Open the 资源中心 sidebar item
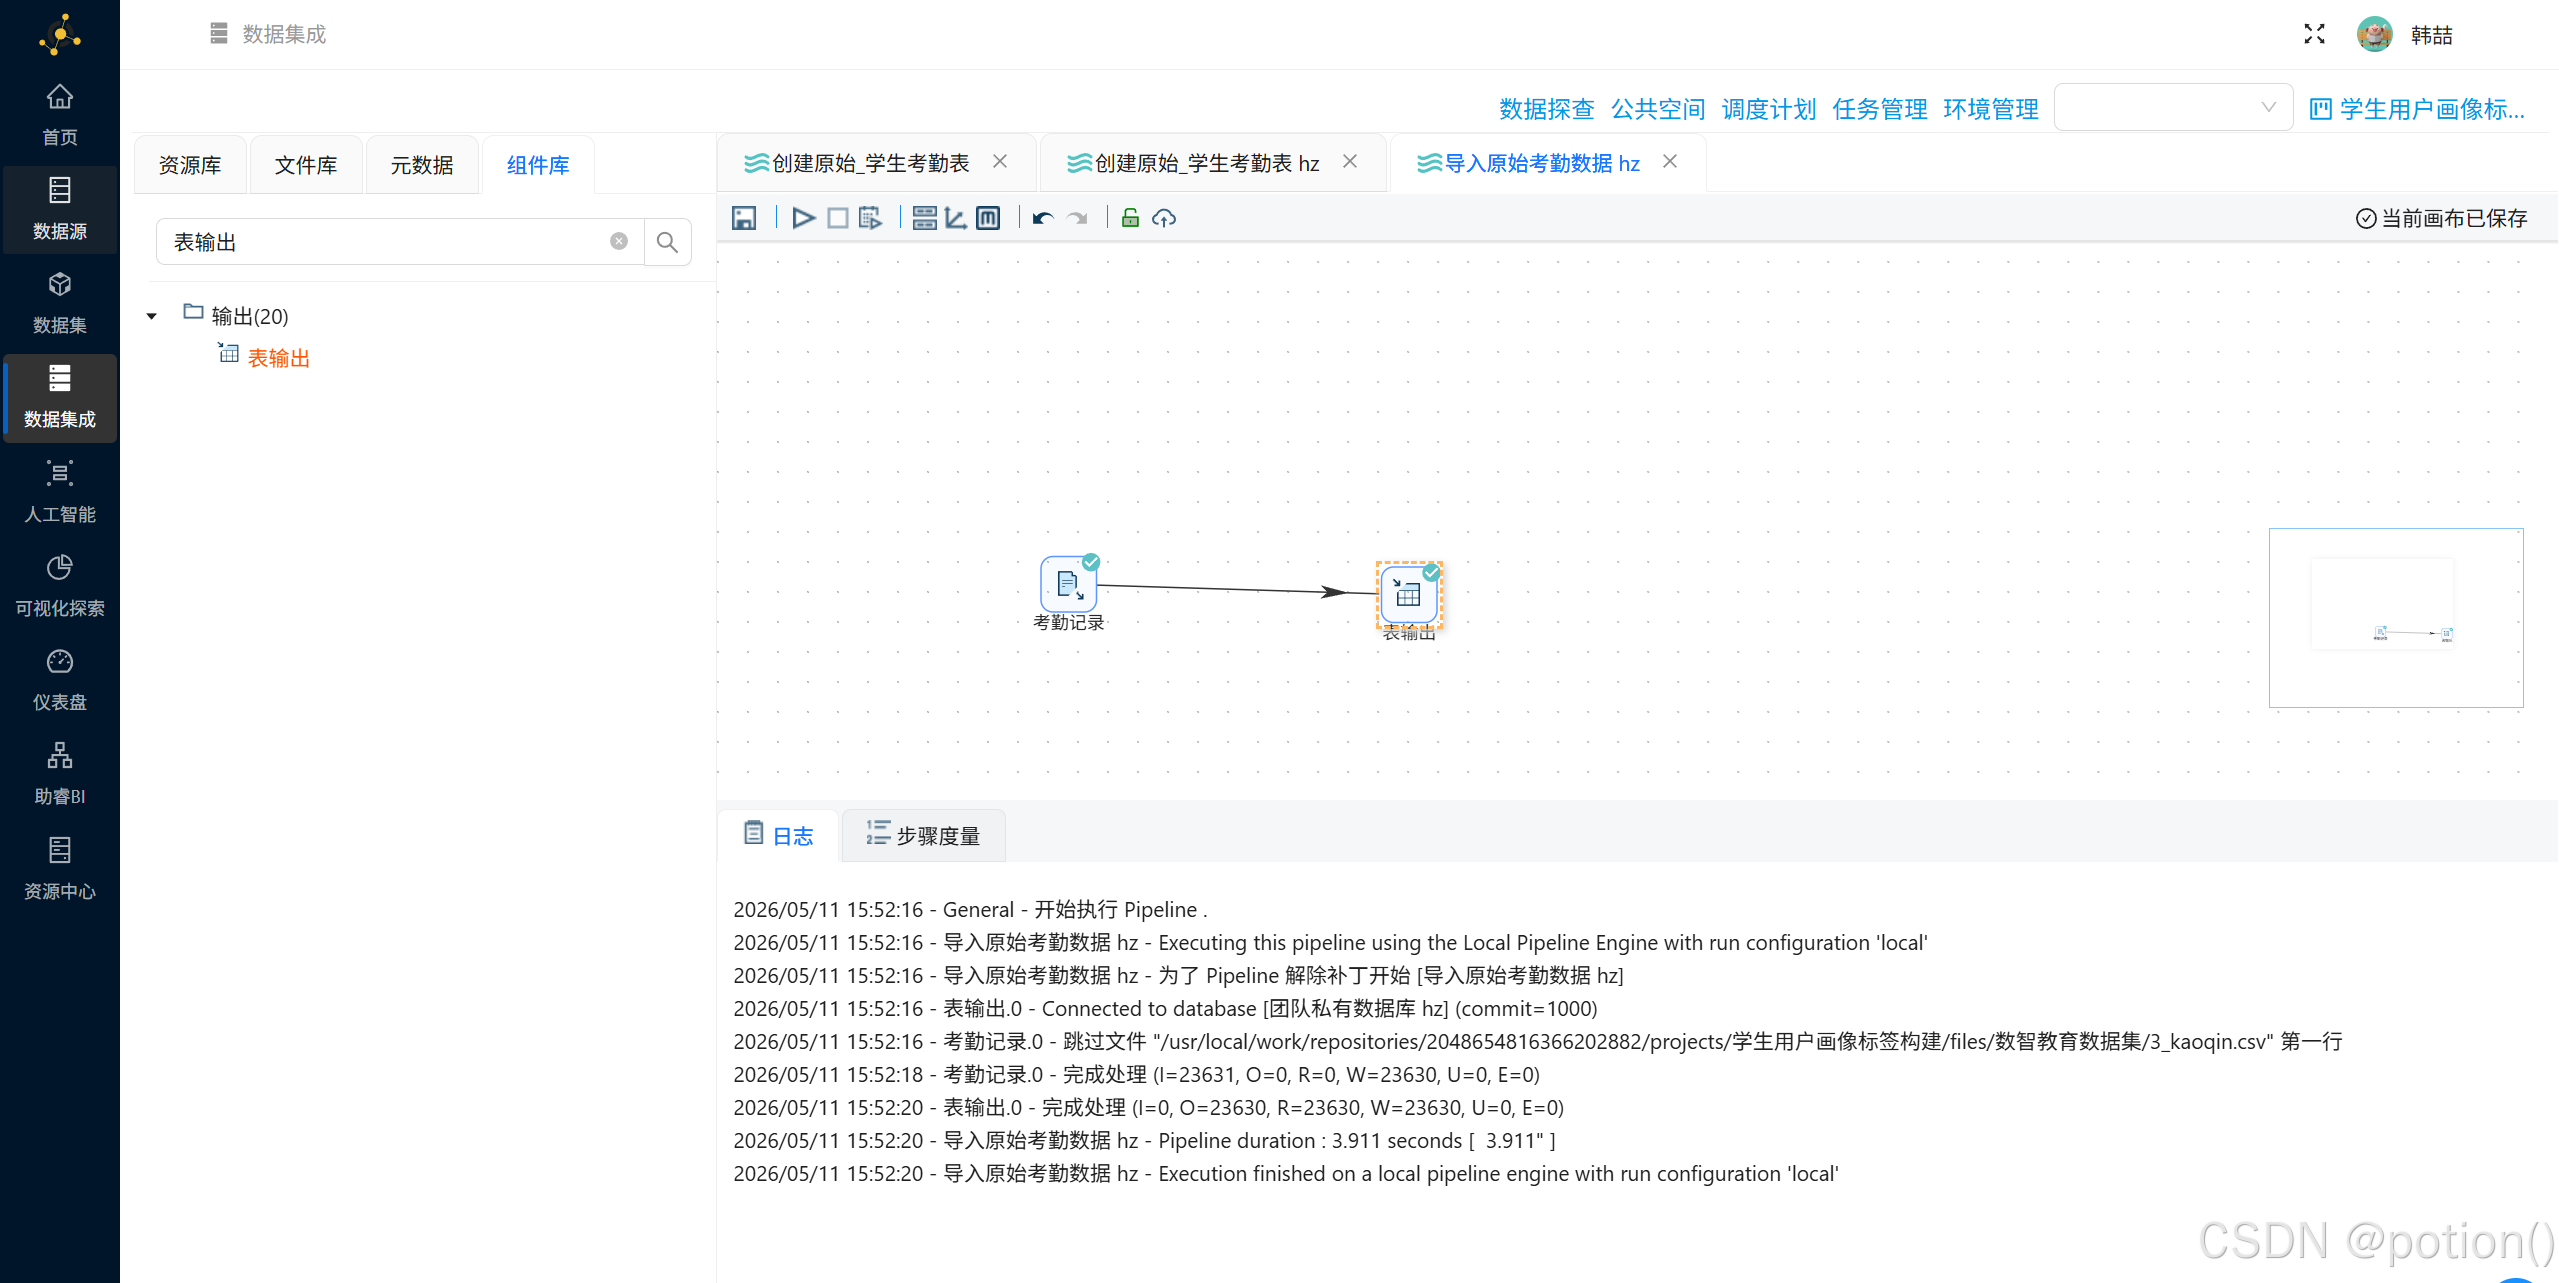 pyautogui.click(x=60, y=869)
